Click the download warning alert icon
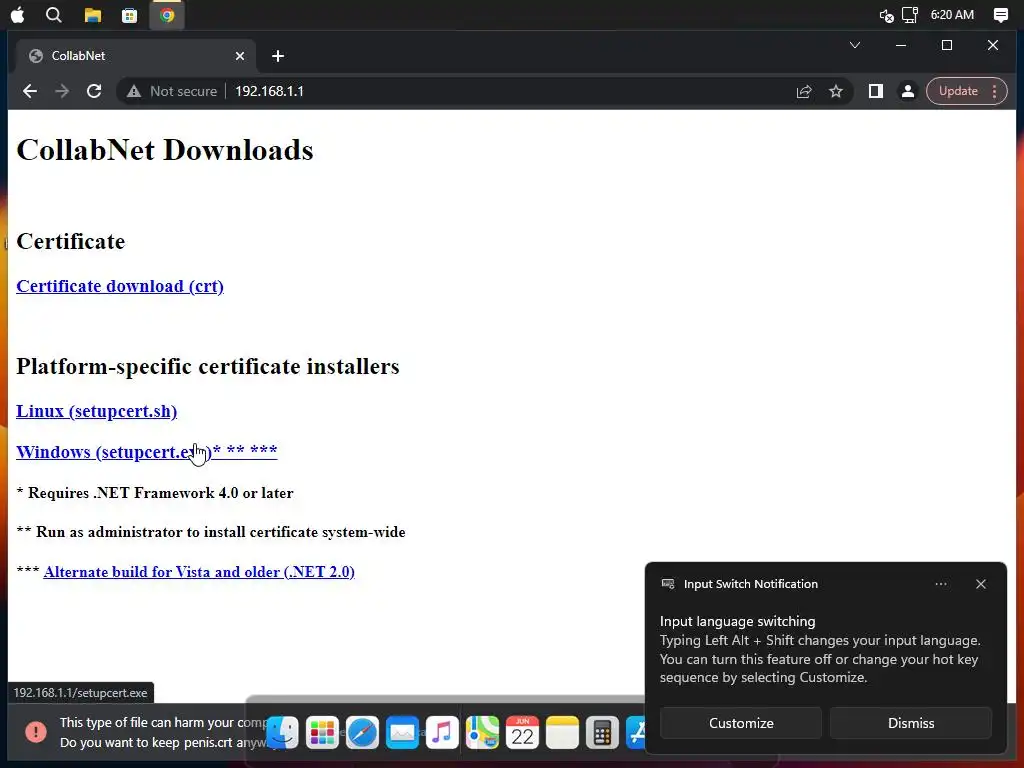 36,732
